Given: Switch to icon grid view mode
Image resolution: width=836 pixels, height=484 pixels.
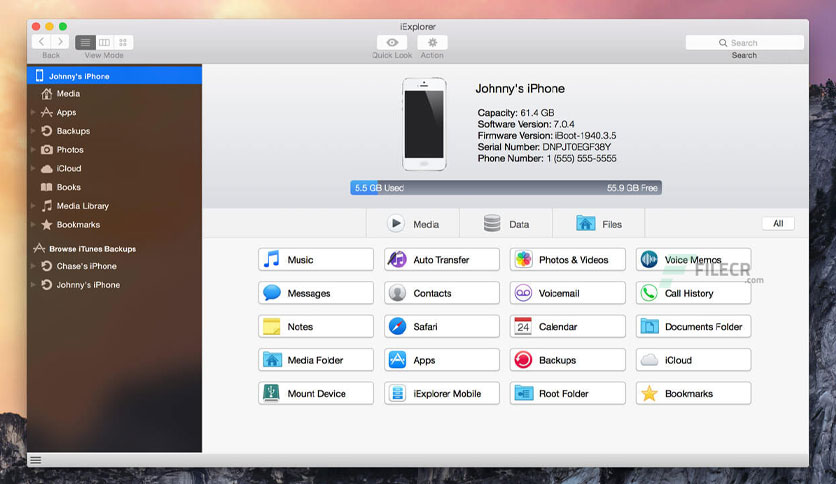Looking at the screenshot, I should pyautogui.click(x=123, y=42).
